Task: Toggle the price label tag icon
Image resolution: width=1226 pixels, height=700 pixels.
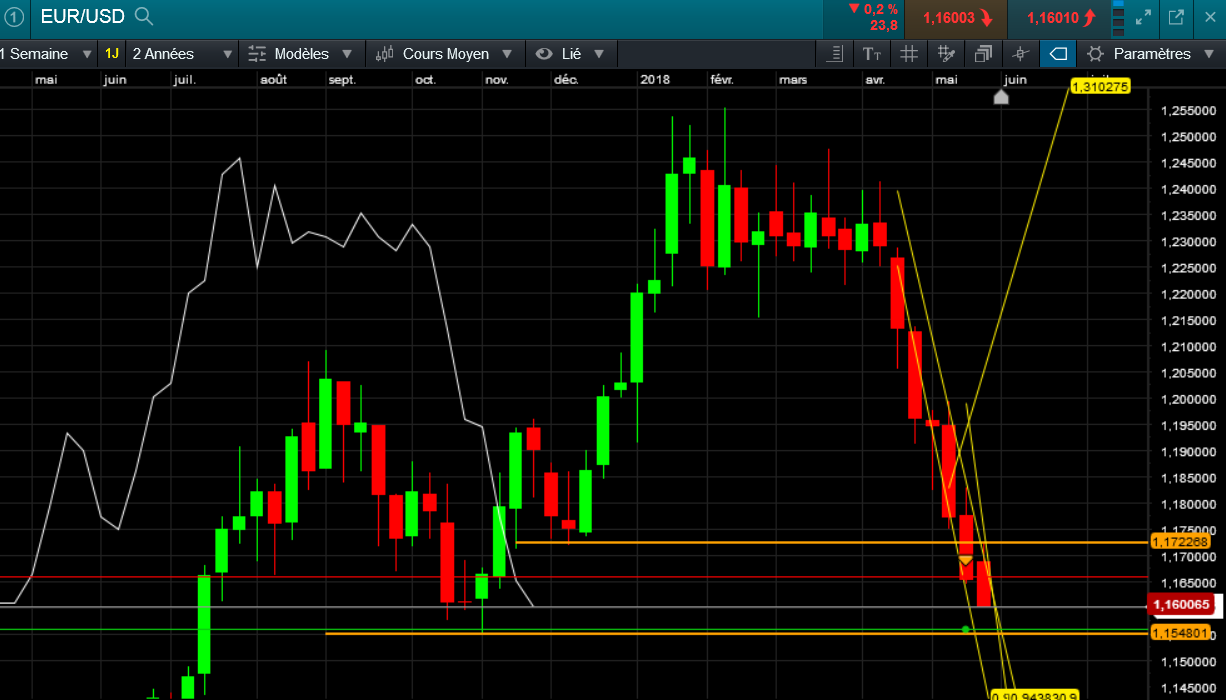Action: pos(1058,54)
